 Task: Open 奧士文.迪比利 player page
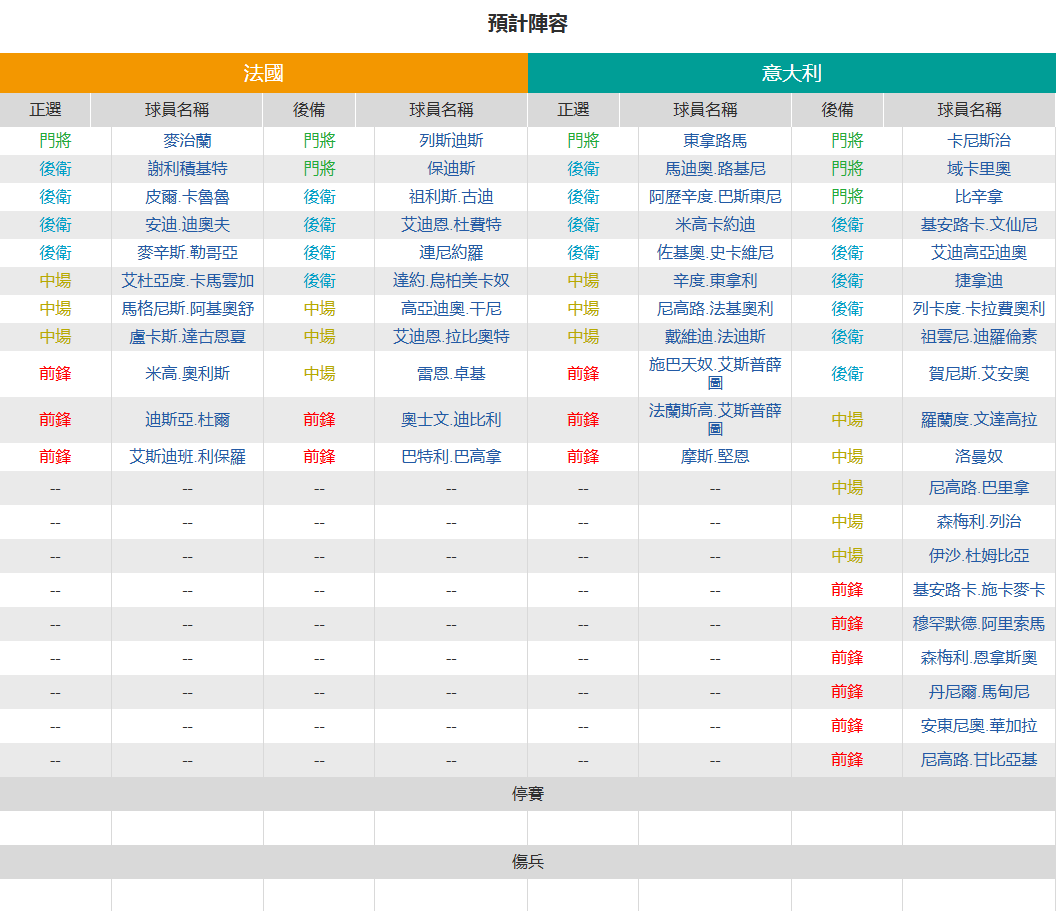[x=451, y=420]
